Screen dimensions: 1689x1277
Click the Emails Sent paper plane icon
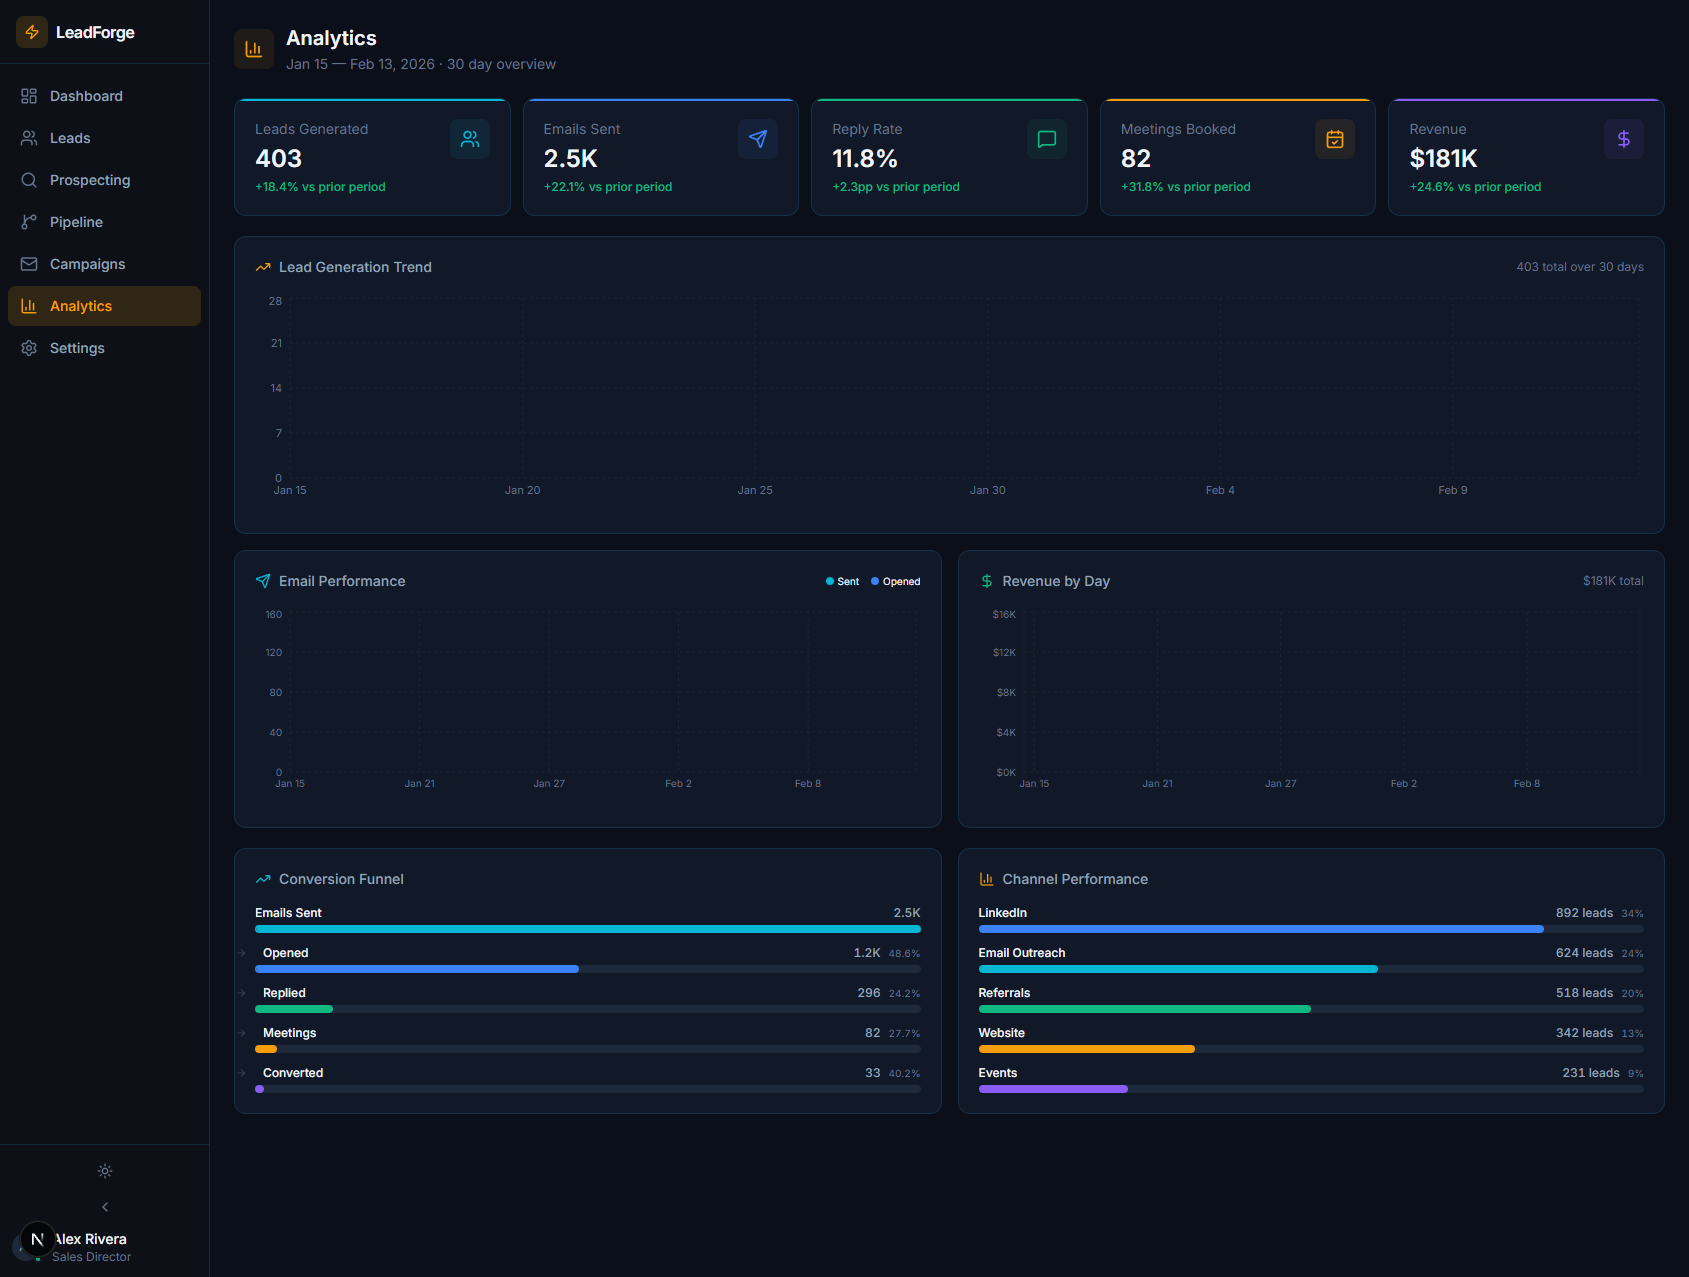(x=758, y=139)
